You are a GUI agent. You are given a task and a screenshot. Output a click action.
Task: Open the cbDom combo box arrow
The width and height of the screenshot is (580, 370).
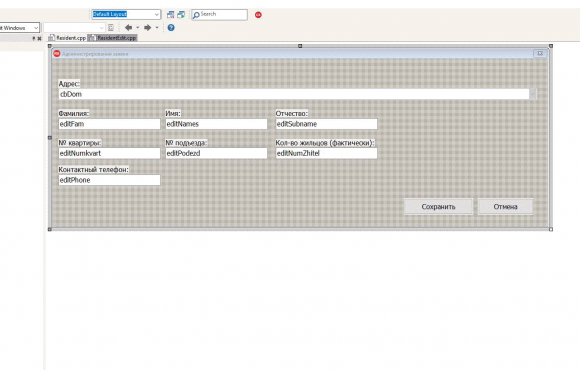tap(533, 94)
